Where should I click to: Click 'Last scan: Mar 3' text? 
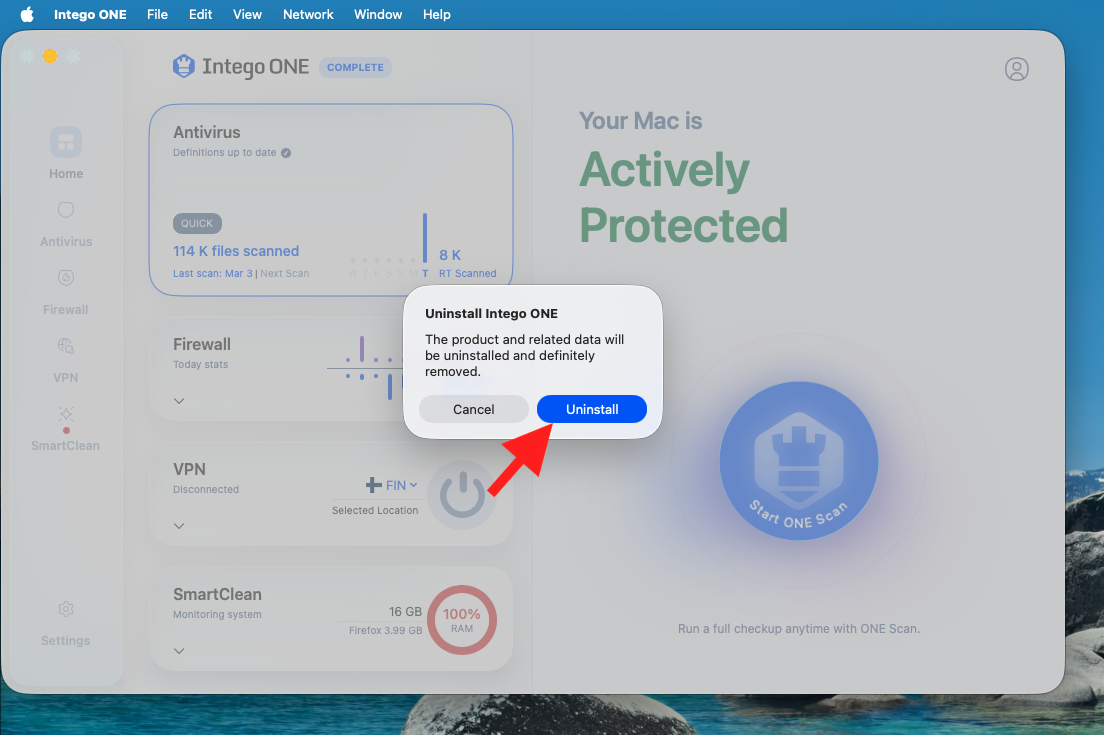click(213, 273)
